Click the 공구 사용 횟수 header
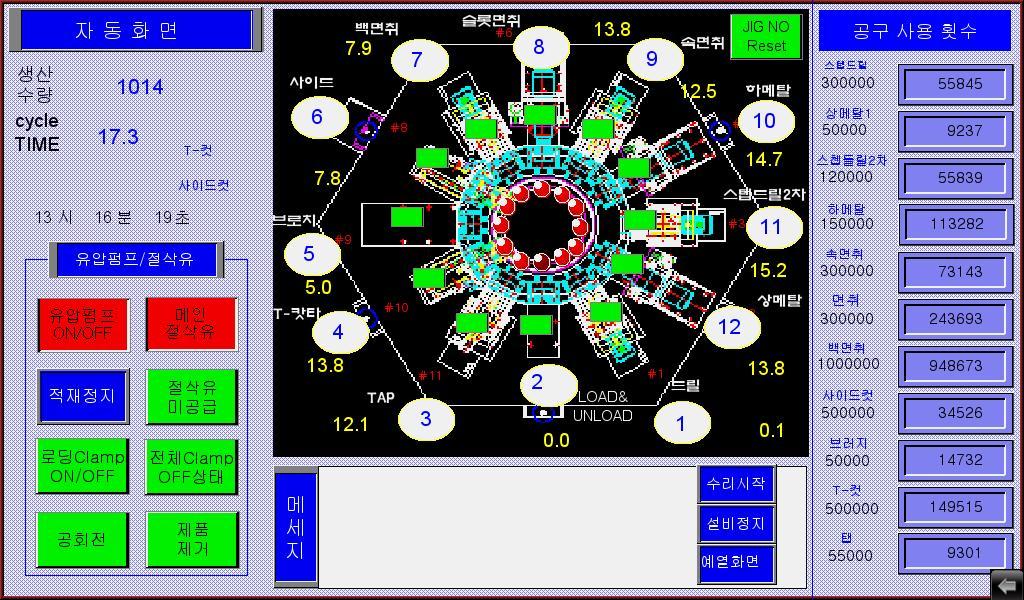The image size is (1024, 600). (915, 30)
